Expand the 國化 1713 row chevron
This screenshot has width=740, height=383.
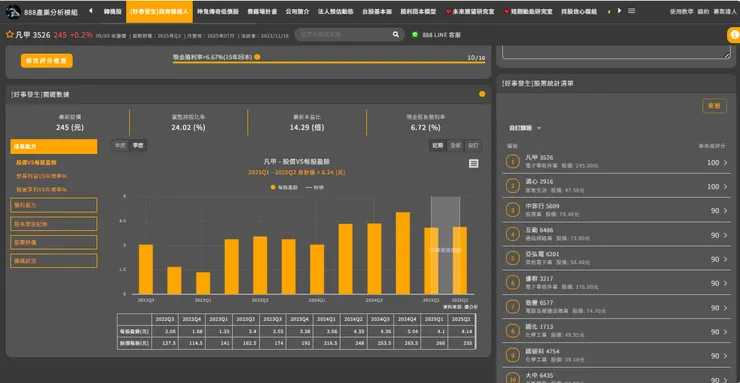(725, 332)
